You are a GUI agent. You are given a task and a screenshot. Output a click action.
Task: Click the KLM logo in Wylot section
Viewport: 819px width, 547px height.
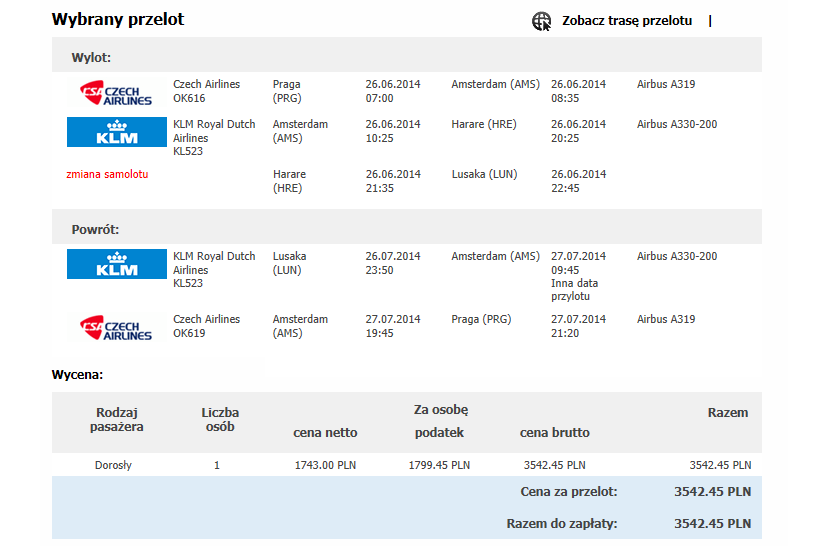pyautogui.click(x=117, y=132)
